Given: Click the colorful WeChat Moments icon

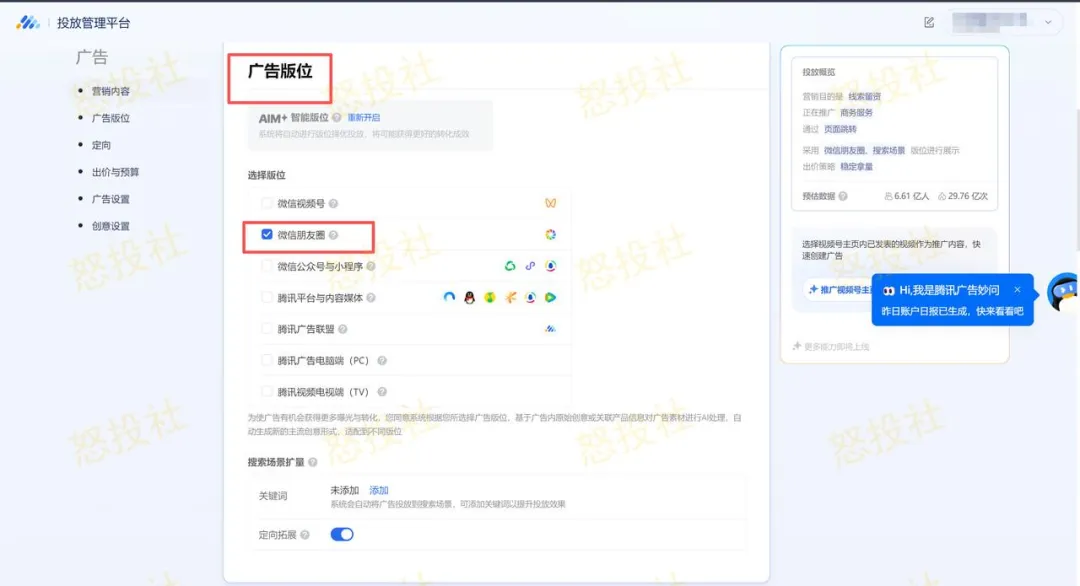Looking at the screenshot, I should tap(551, 234).
